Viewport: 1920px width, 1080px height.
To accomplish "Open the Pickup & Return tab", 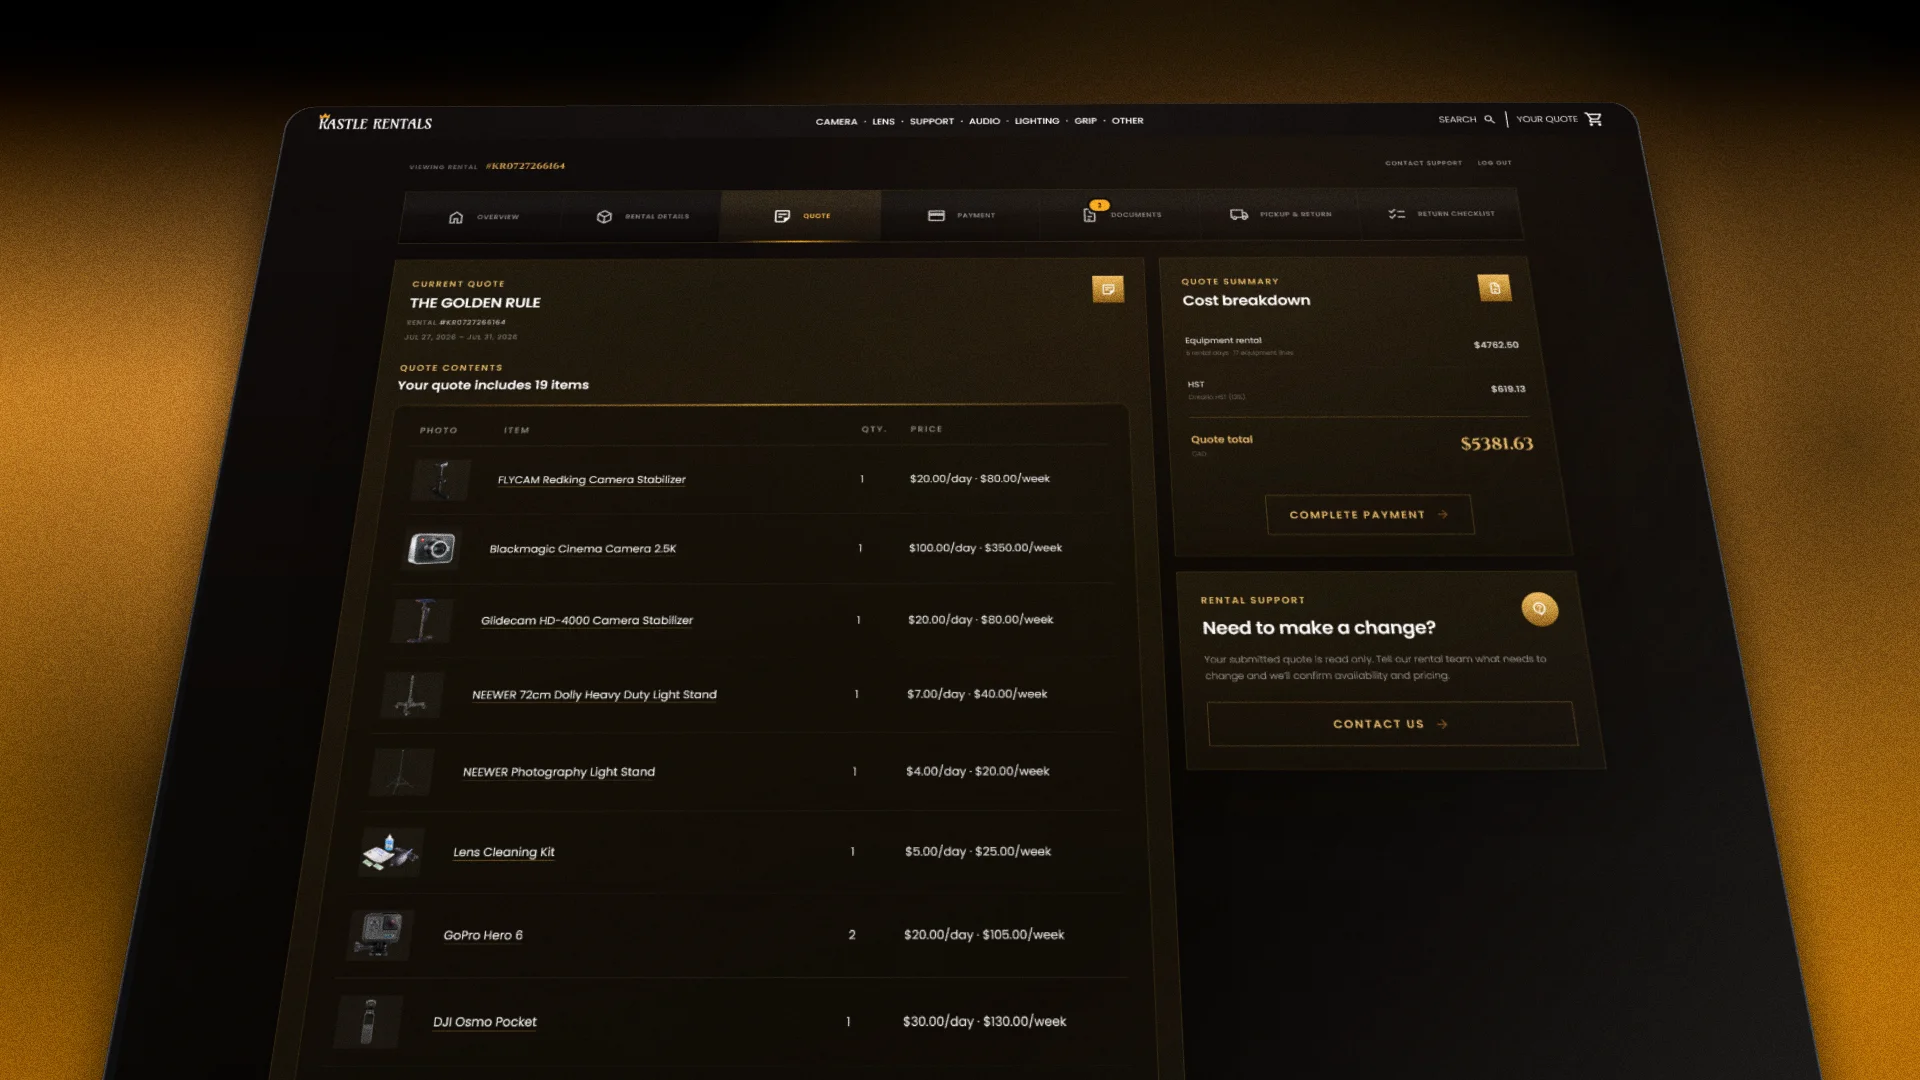I will (x=1281, y=214).
